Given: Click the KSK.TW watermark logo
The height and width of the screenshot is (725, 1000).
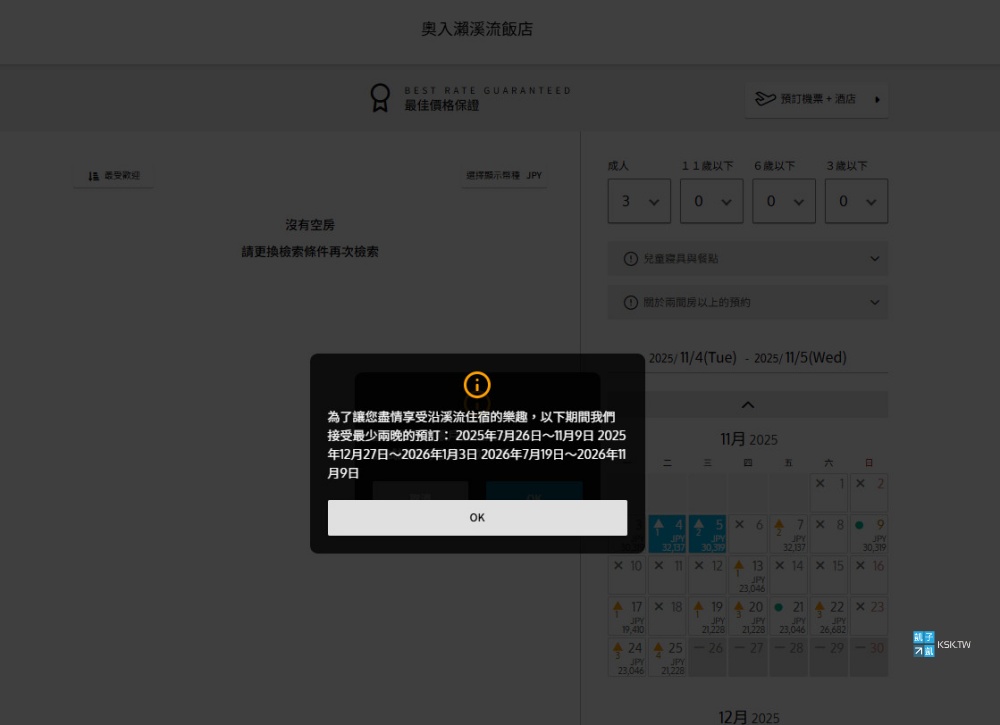Looking at the screenshot, I should point(941,644).
